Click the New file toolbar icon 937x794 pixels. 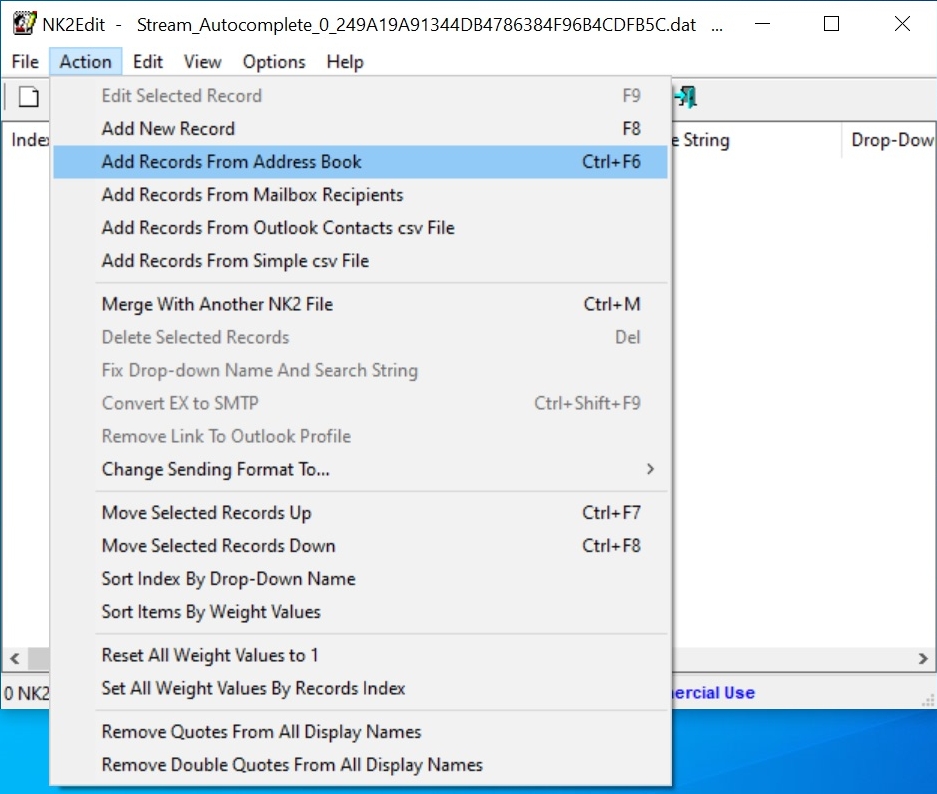[x=29, y=97]
